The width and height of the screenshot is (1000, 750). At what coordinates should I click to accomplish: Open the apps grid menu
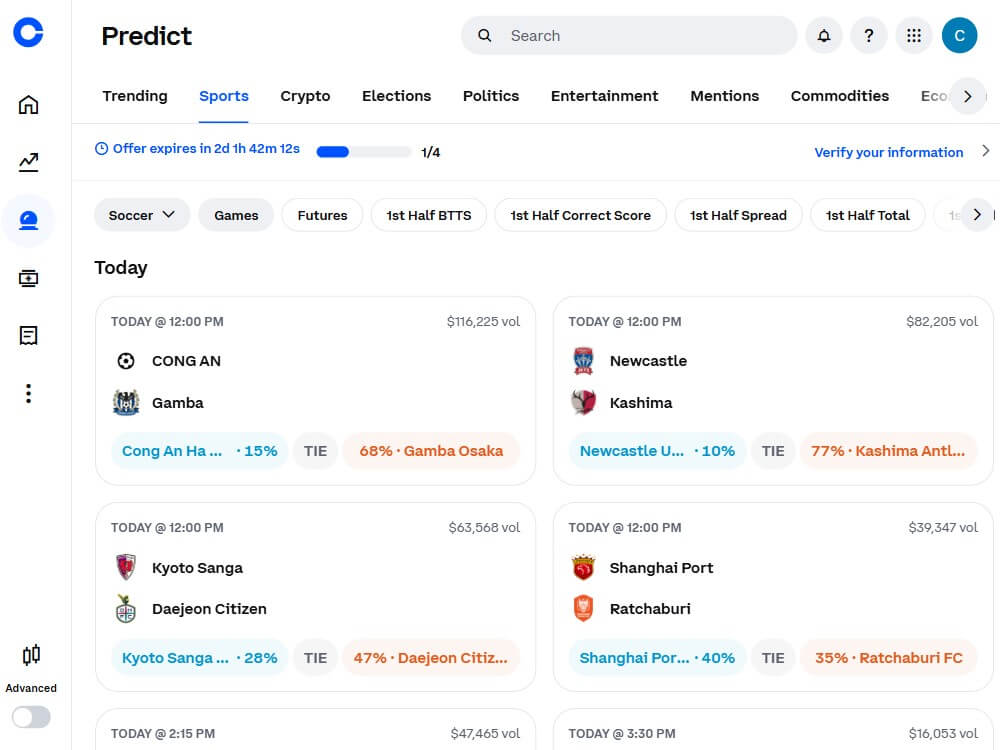coord(914,36)
